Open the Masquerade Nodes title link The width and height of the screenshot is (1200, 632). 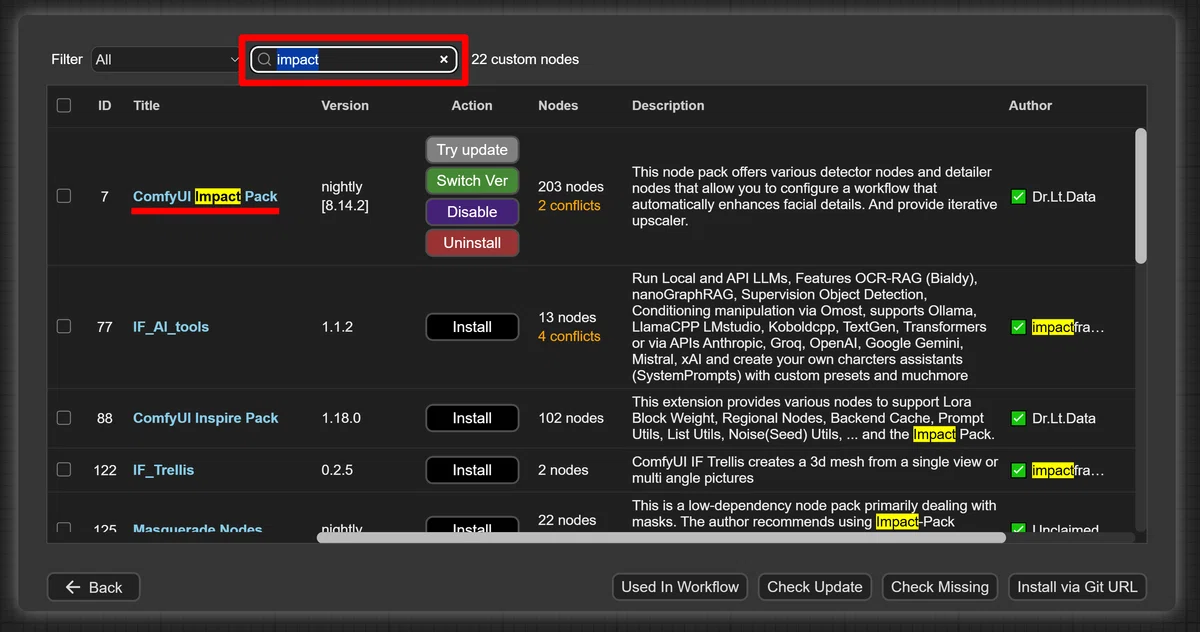[197, 529]
